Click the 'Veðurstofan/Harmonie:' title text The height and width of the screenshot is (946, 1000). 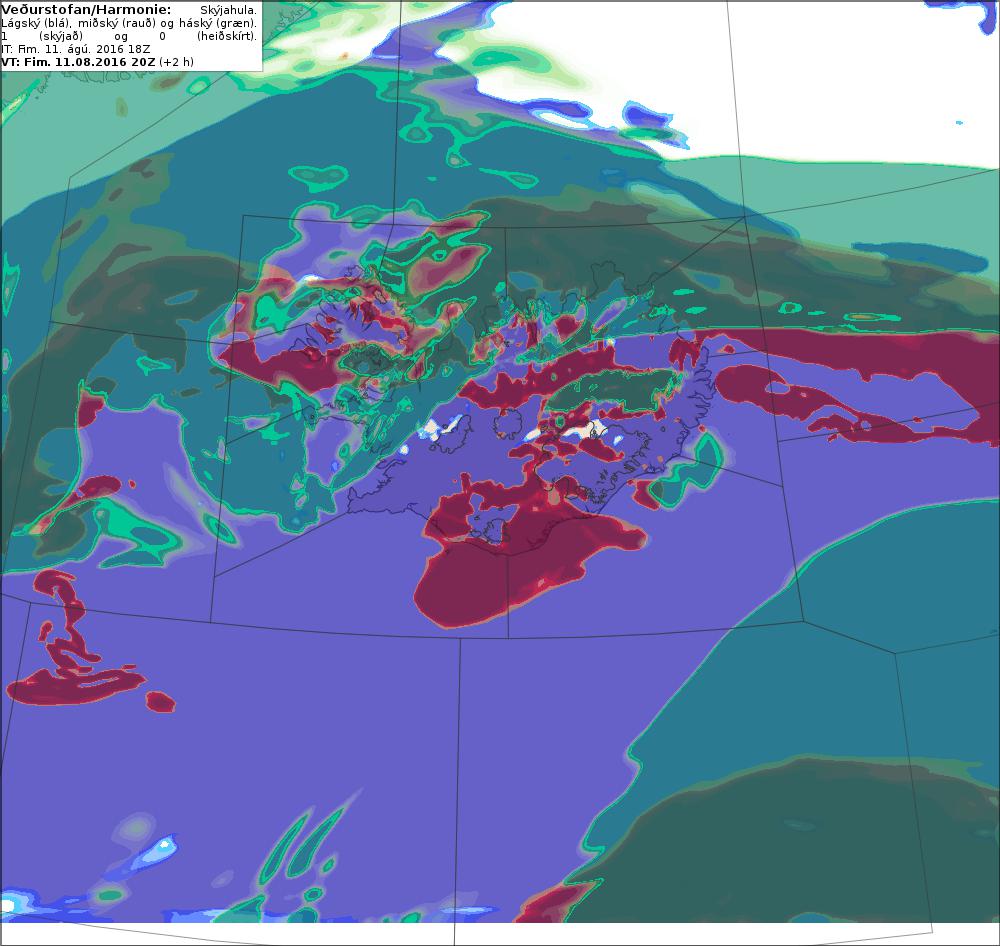coord(86,10)
